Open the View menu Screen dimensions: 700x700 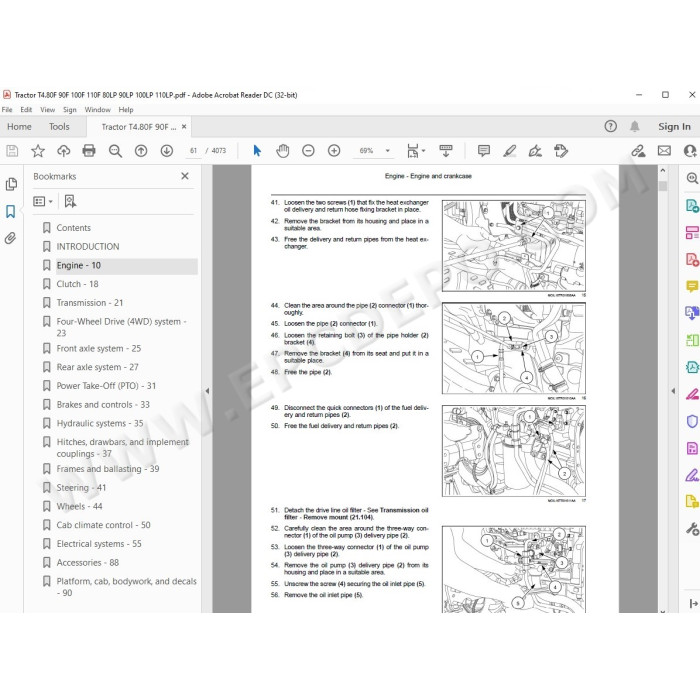tap(47, 110)
